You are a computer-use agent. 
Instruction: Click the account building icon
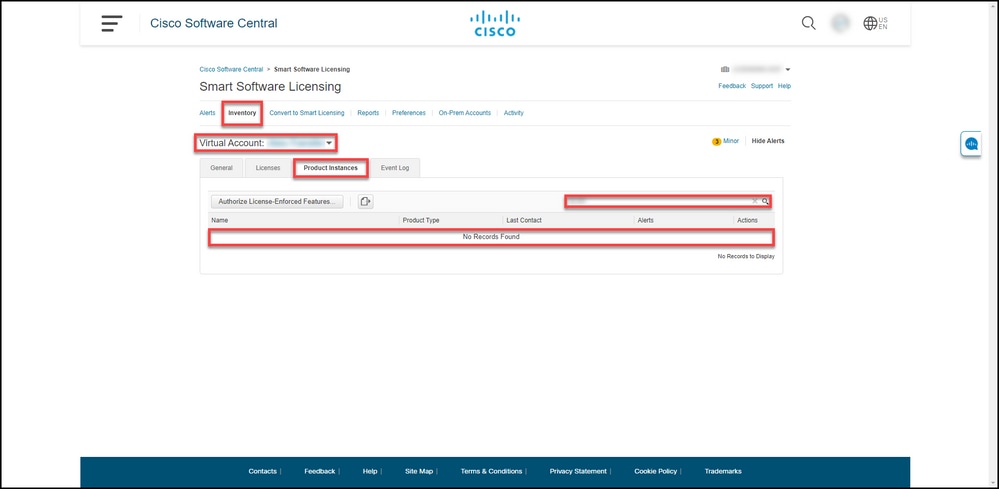pos(724,69)
